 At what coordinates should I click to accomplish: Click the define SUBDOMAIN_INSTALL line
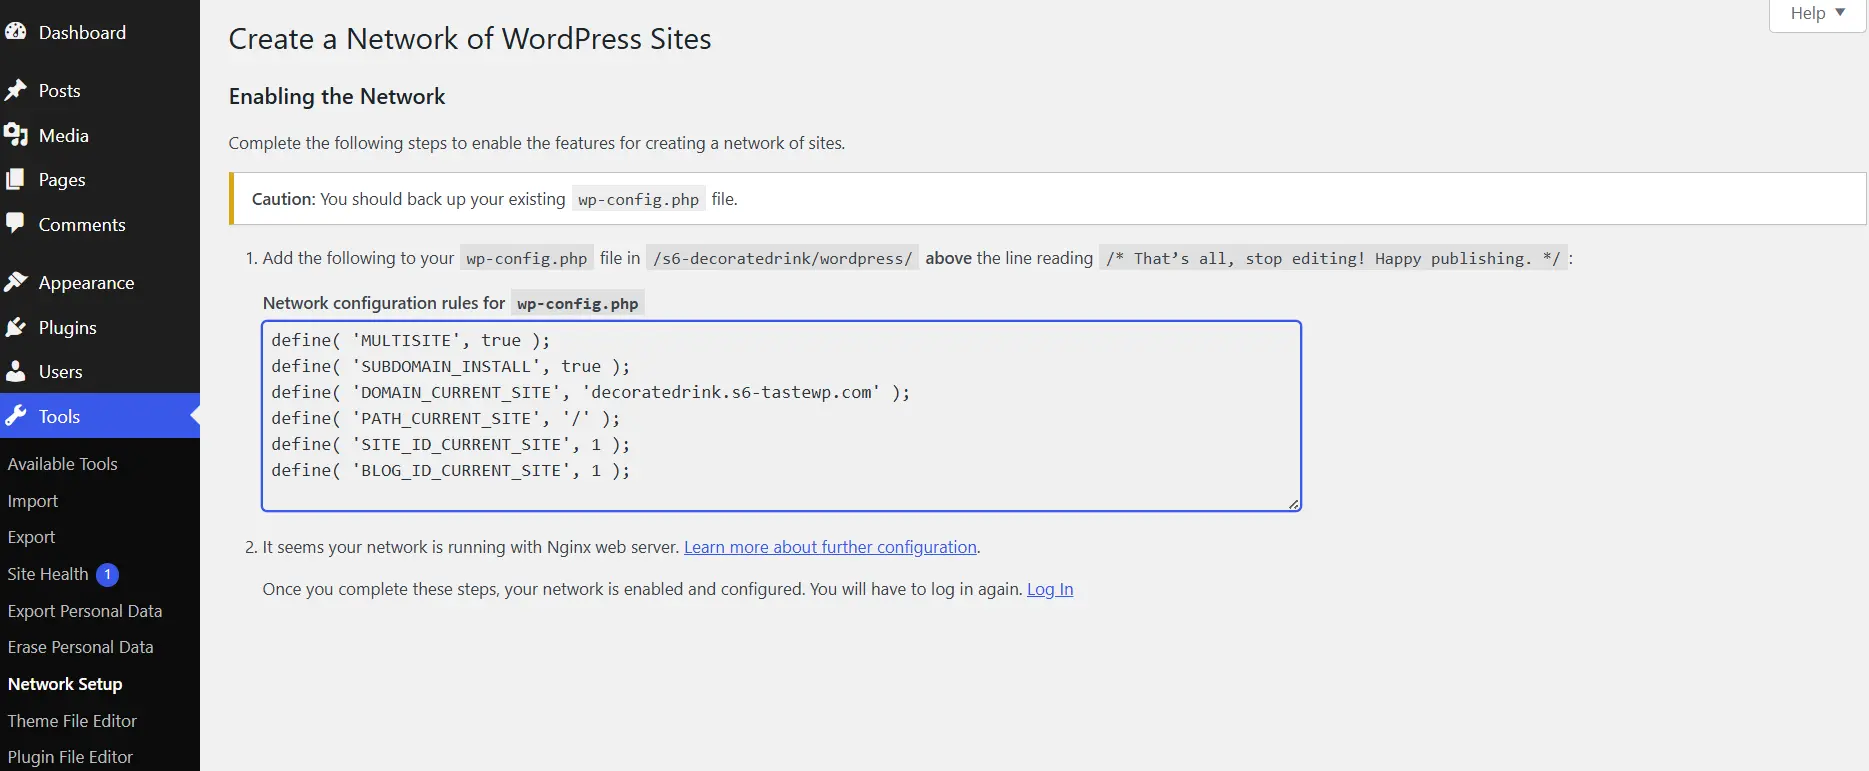click(450, 366)
